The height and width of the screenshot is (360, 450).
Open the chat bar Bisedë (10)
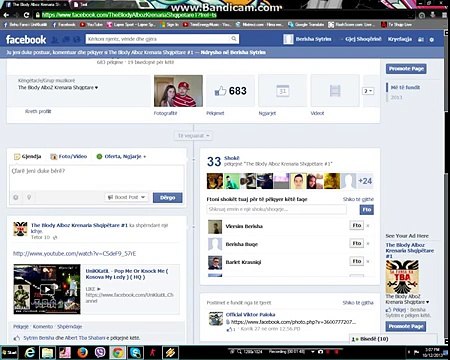(x=393, y=339)
